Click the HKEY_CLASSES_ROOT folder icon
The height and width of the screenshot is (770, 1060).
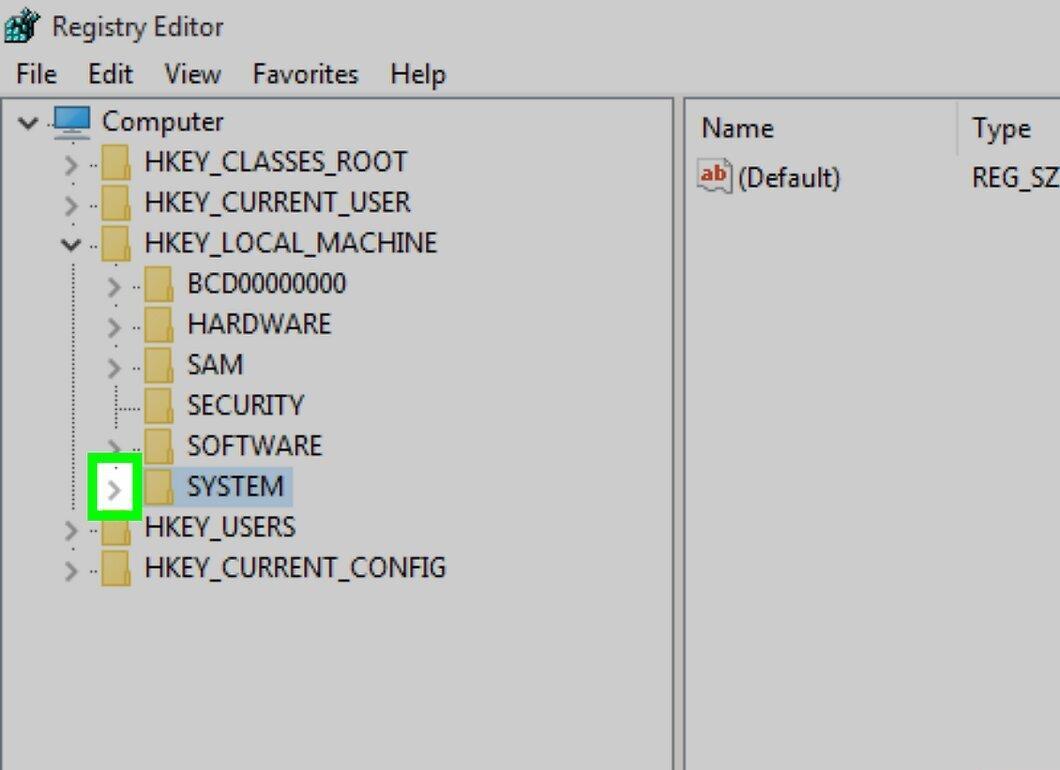coord(116,162)
